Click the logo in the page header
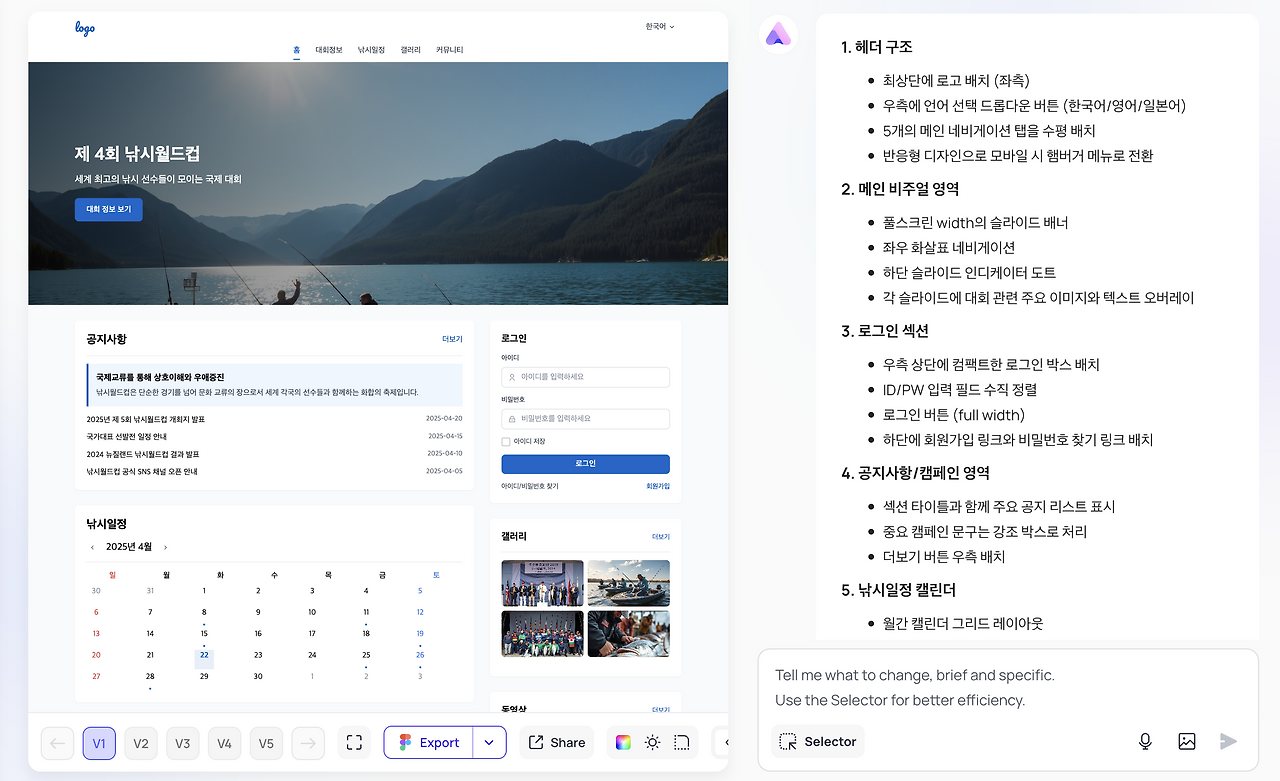Viewport: 1280px width, 781px height. [84, 29]
